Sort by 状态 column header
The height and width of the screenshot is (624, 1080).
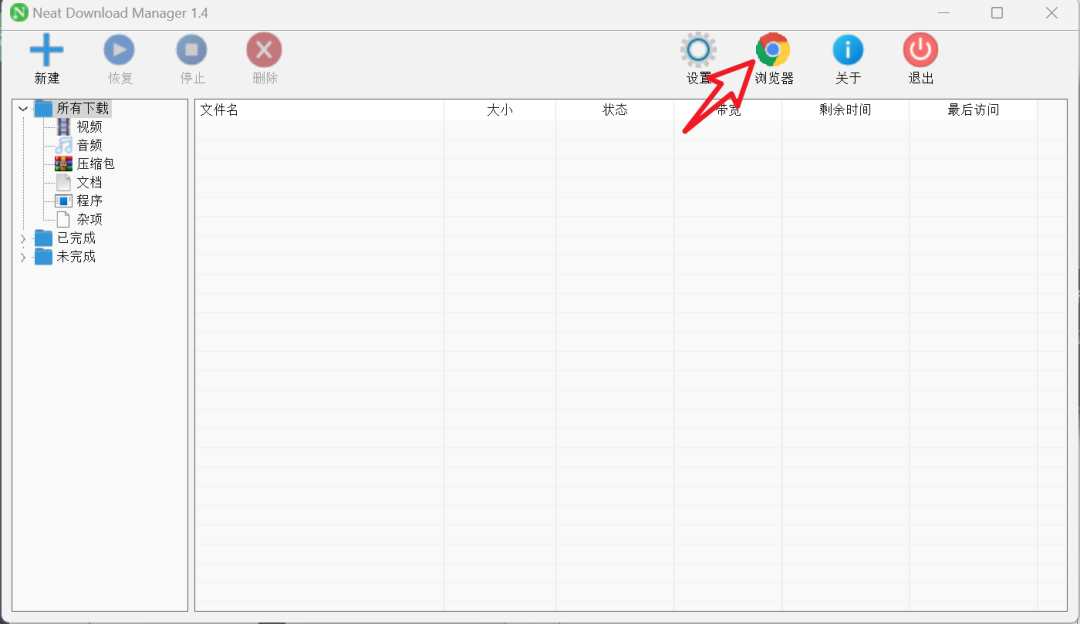click(x=615, y=110)
